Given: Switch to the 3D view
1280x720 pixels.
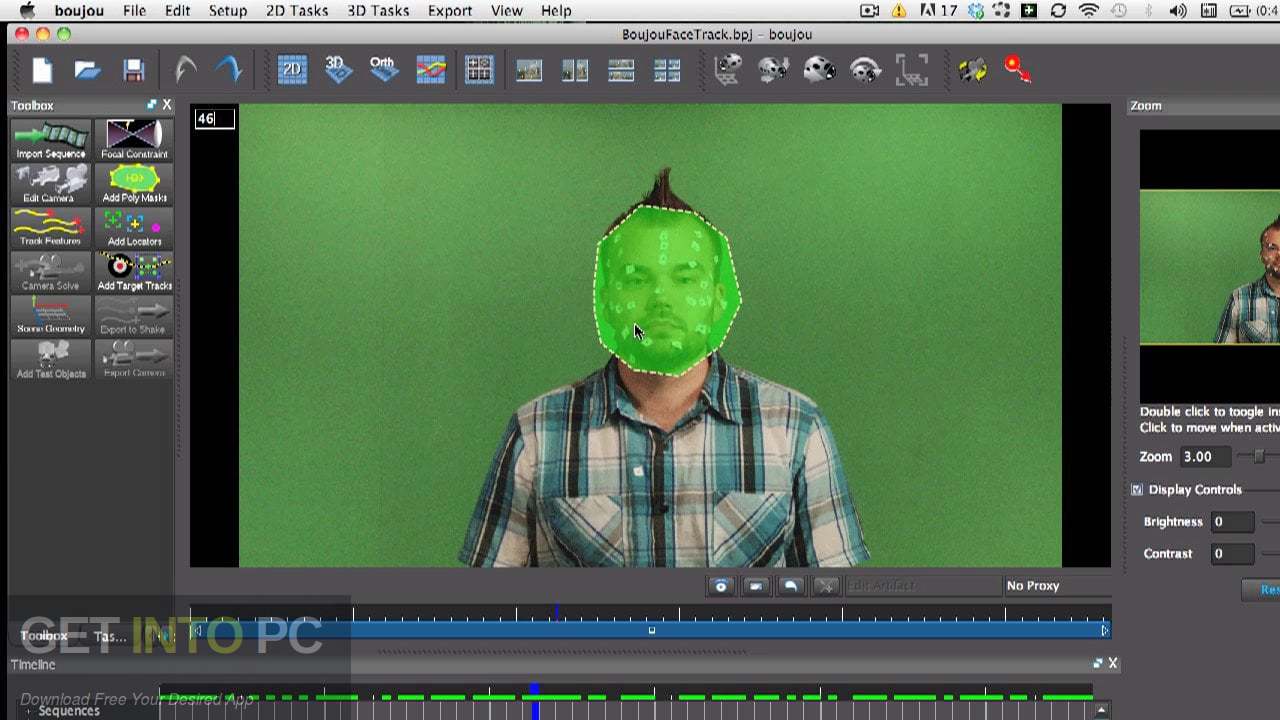Looking at the screenshot, I should [337, 69].
